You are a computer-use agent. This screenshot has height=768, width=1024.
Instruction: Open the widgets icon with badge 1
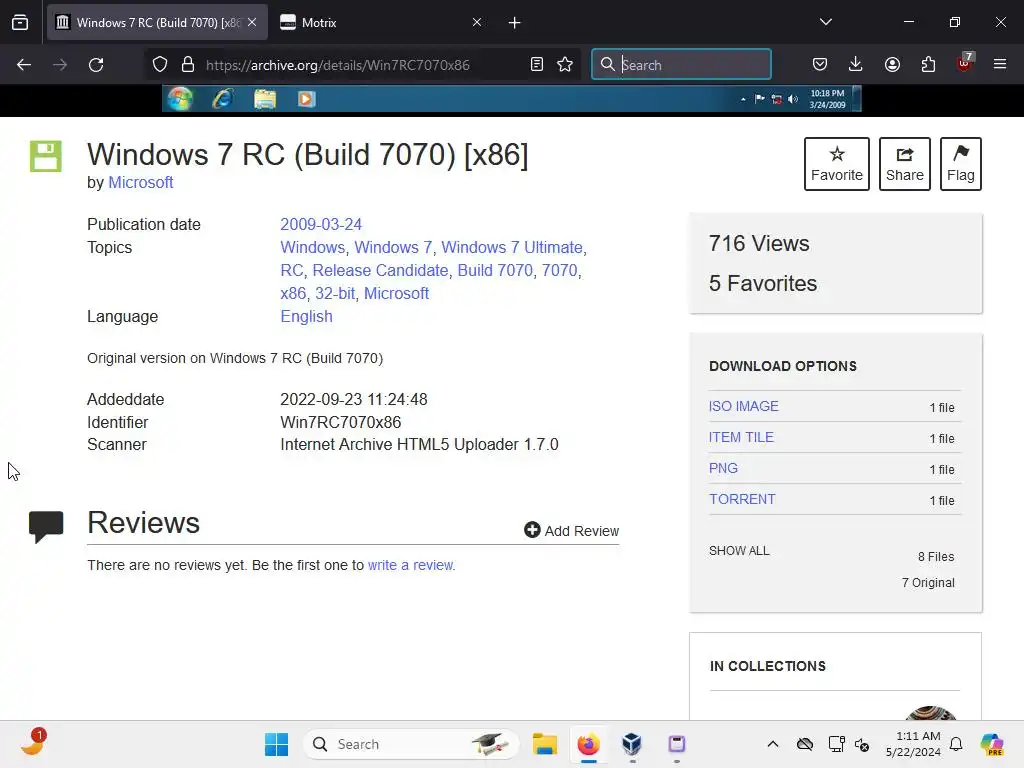point(33,743)
